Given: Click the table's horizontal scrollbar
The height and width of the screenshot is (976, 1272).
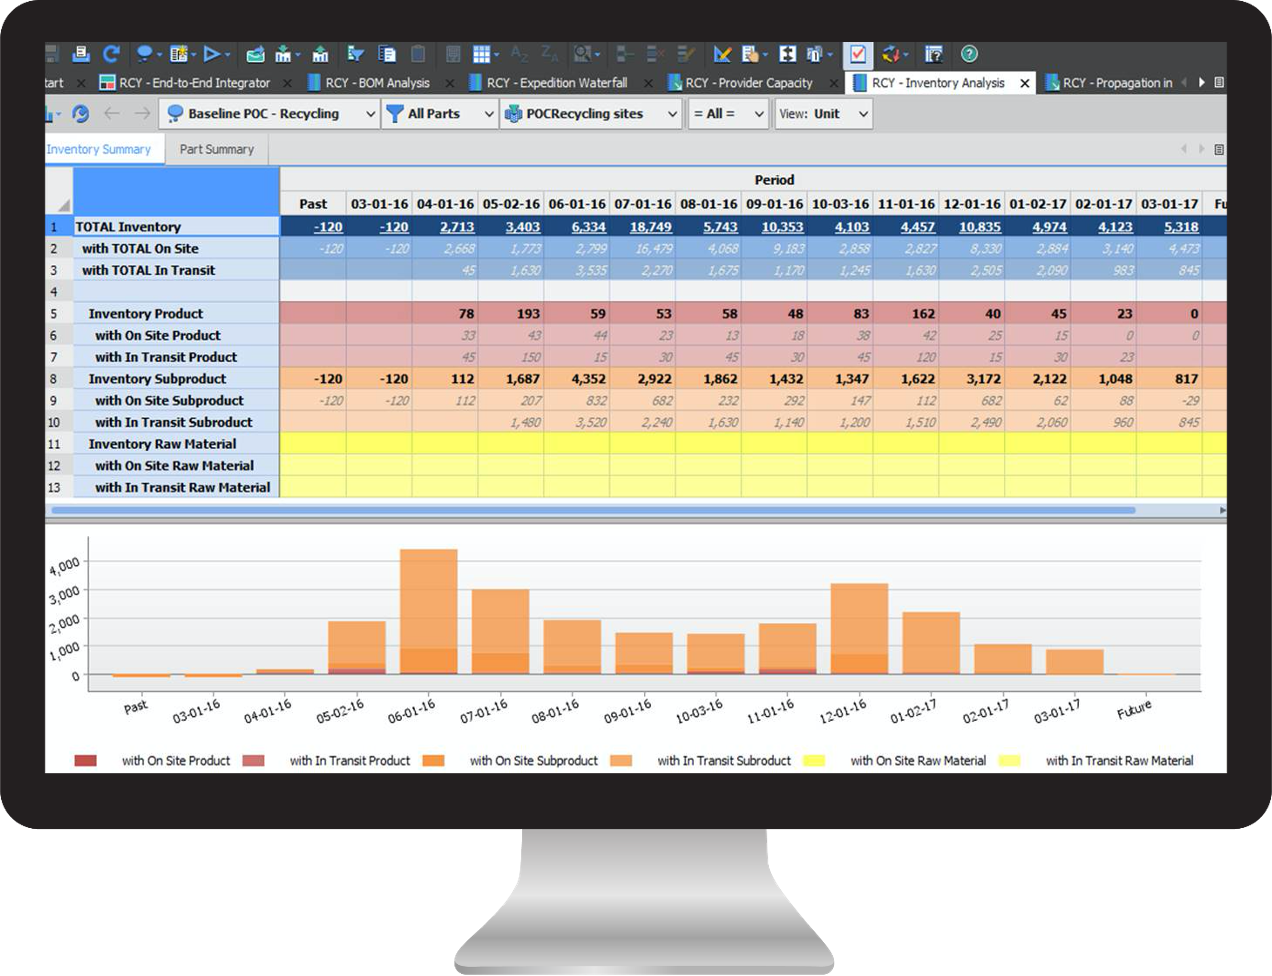Looking at the screenshot, I should pyautogui.click(x=592, y=510).
